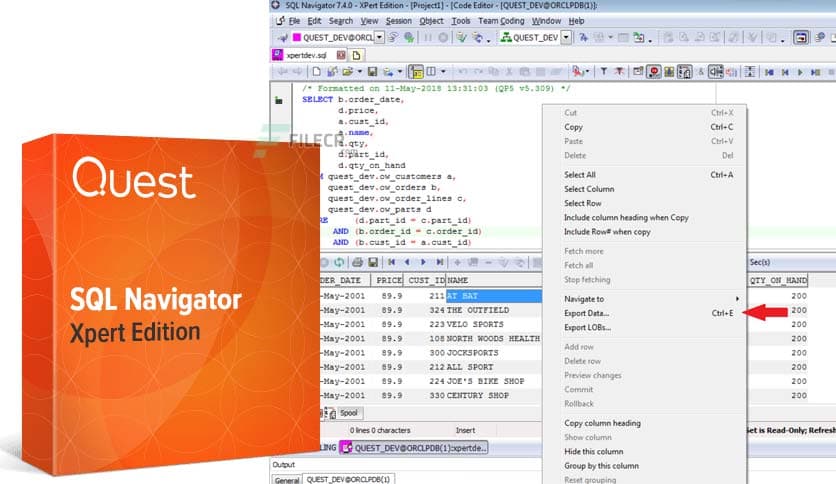
Task: Click the pause execution icon
Action: tap(428, 37)
